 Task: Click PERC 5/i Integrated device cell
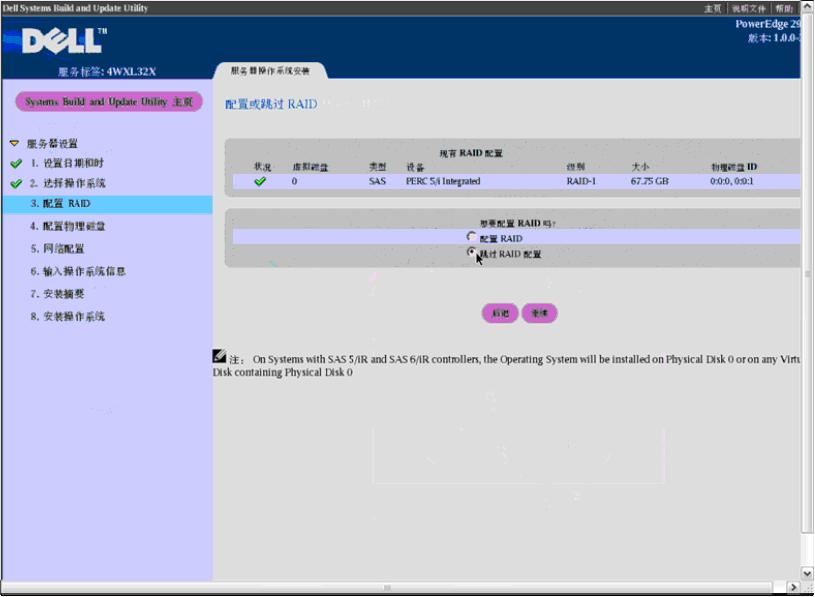pyautogui.click(x=443, y=181)
